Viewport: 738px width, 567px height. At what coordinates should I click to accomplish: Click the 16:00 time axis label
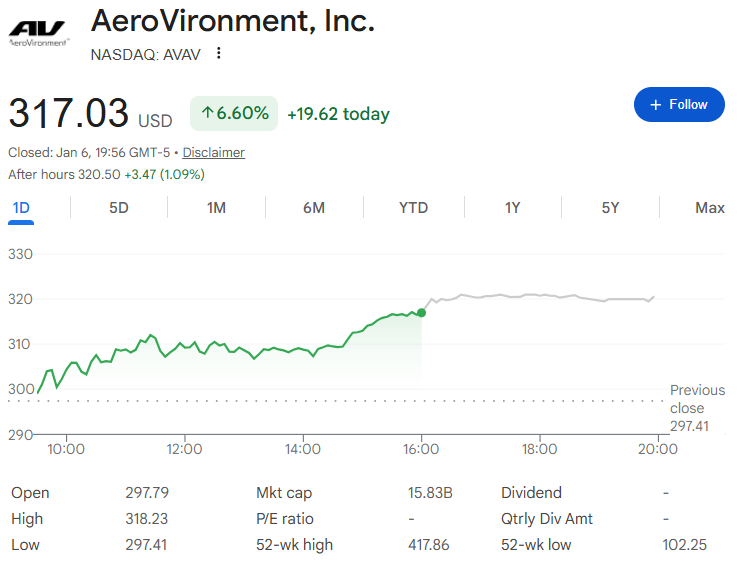[421, 449]
